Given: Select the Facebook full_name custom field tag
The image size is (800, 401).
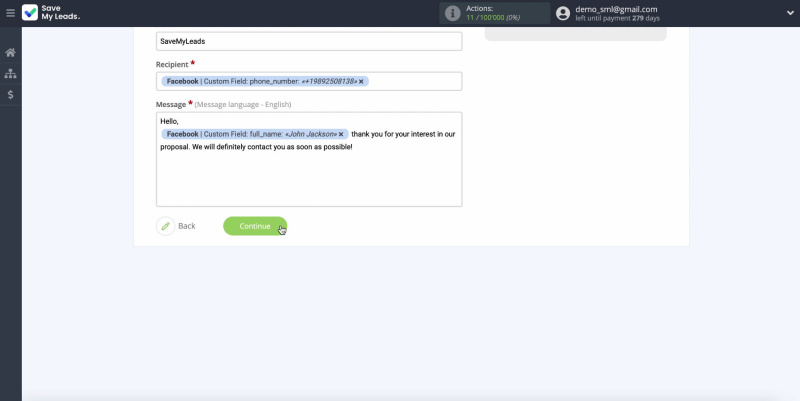Looking at the screenshot, I should [x=255, y=134].
